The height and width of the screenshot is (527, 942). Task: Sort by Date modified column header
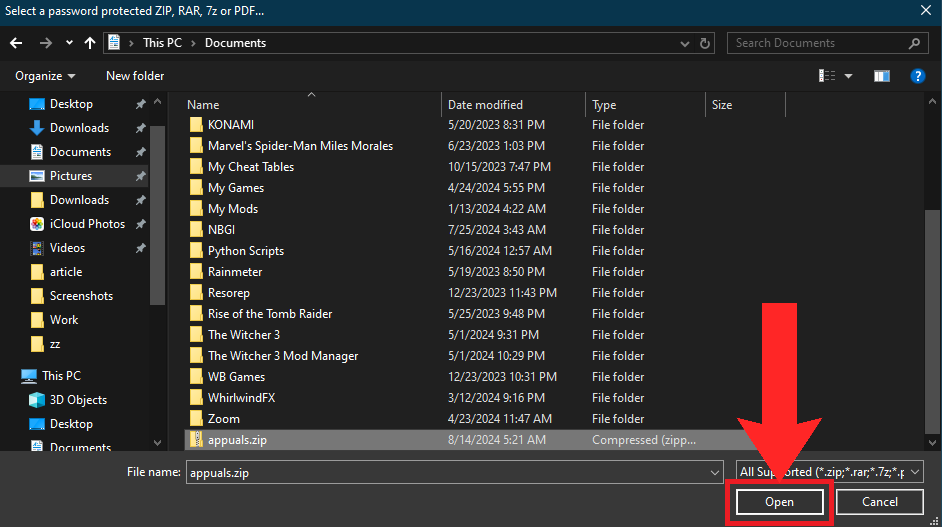[485, 105]
